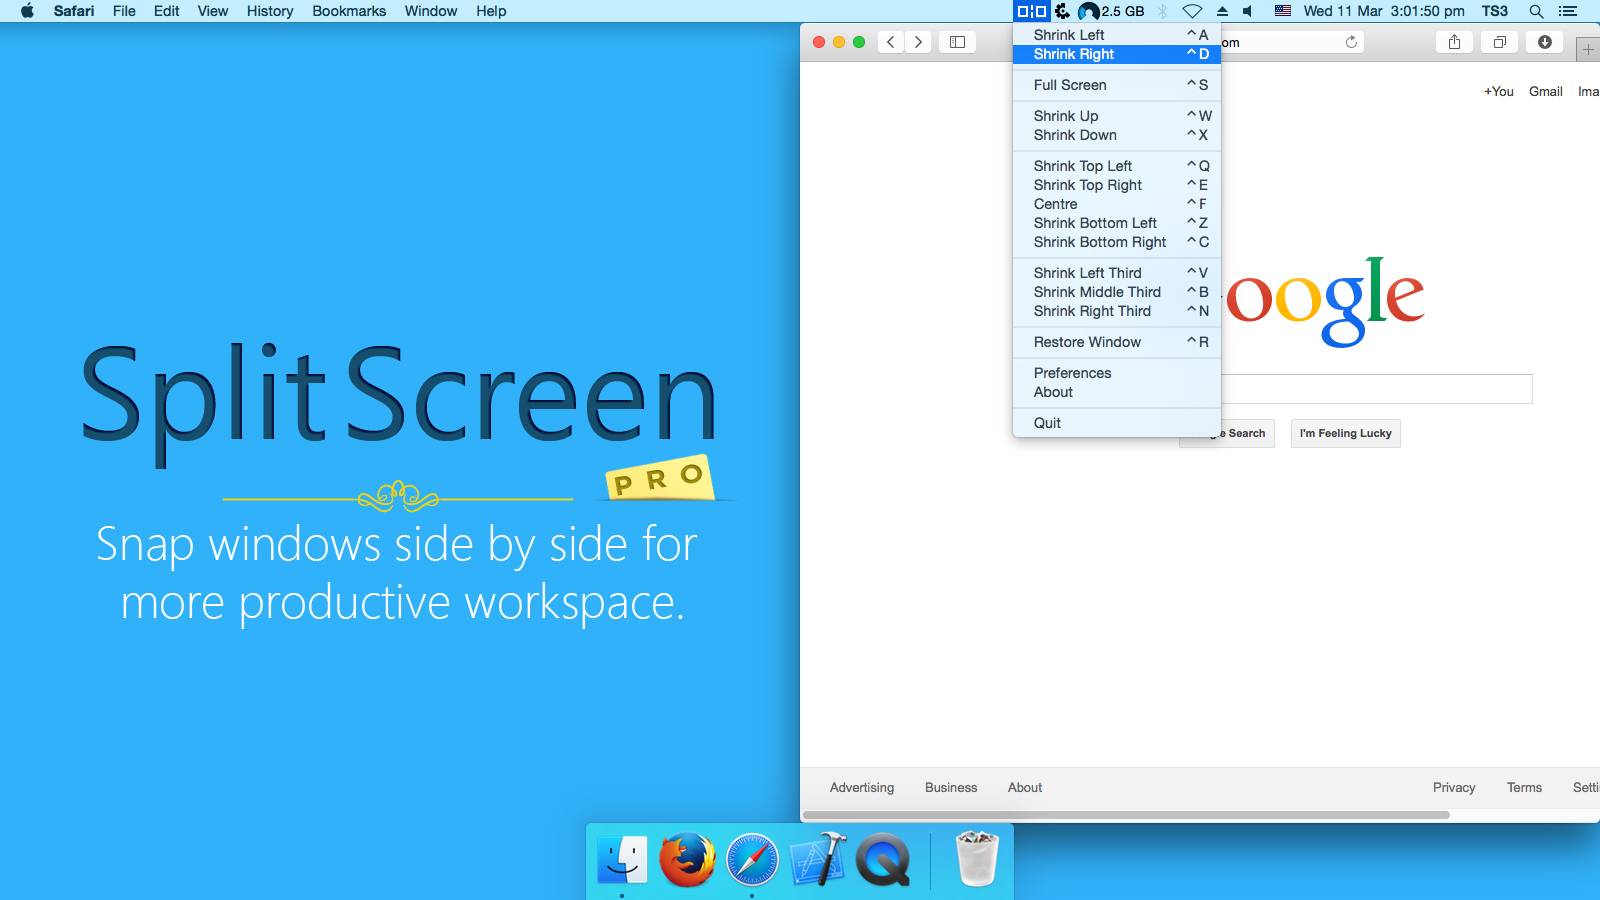
Task: Reload the page in Safari address bar
Action: tap(1351, 42)
